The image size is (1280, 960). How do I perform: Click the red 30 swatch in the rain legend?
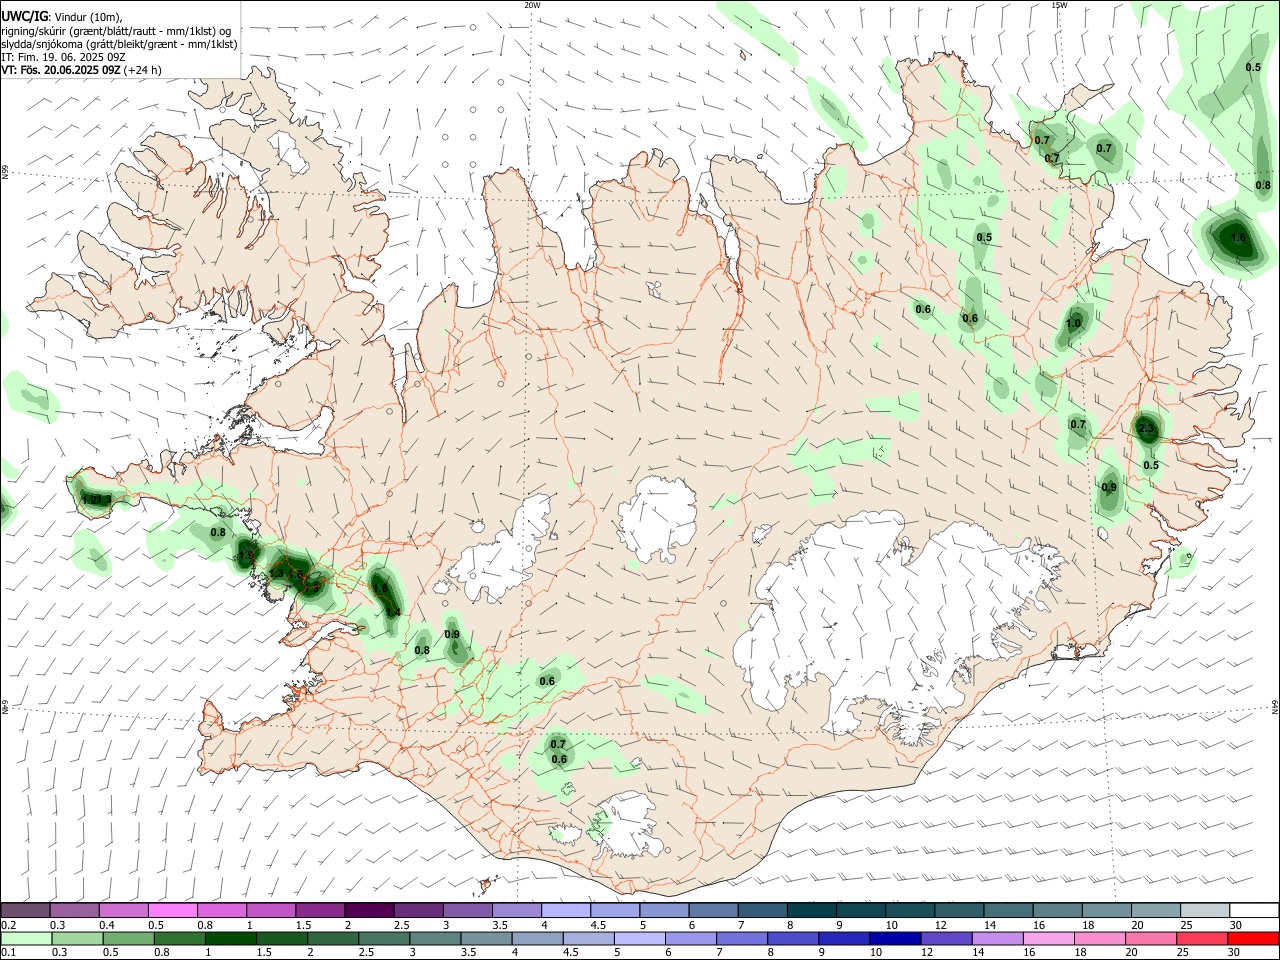point(1253,938)
